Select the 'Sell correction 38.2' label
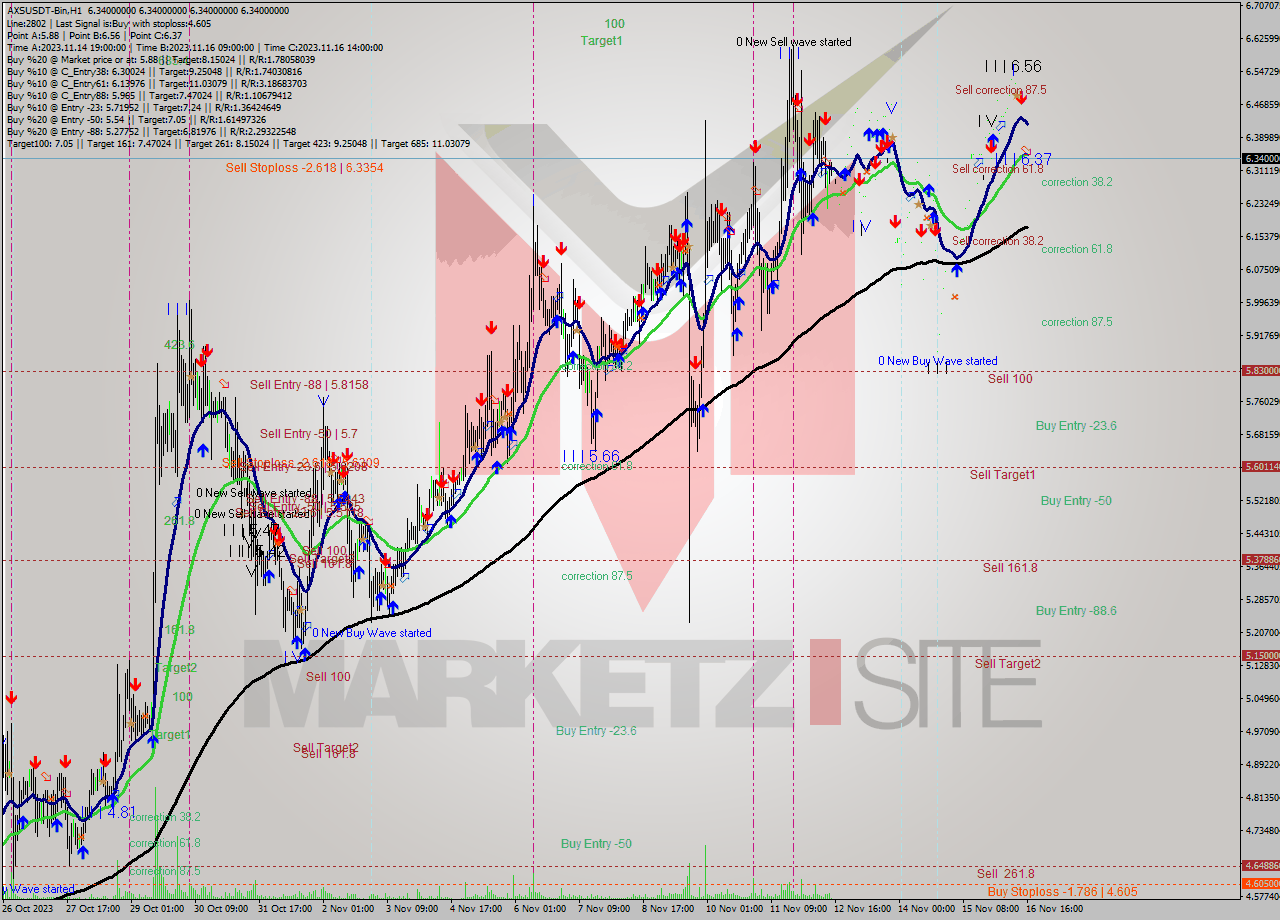The width and height of the screenshot is (1280, 920). [x=997, y=241]
